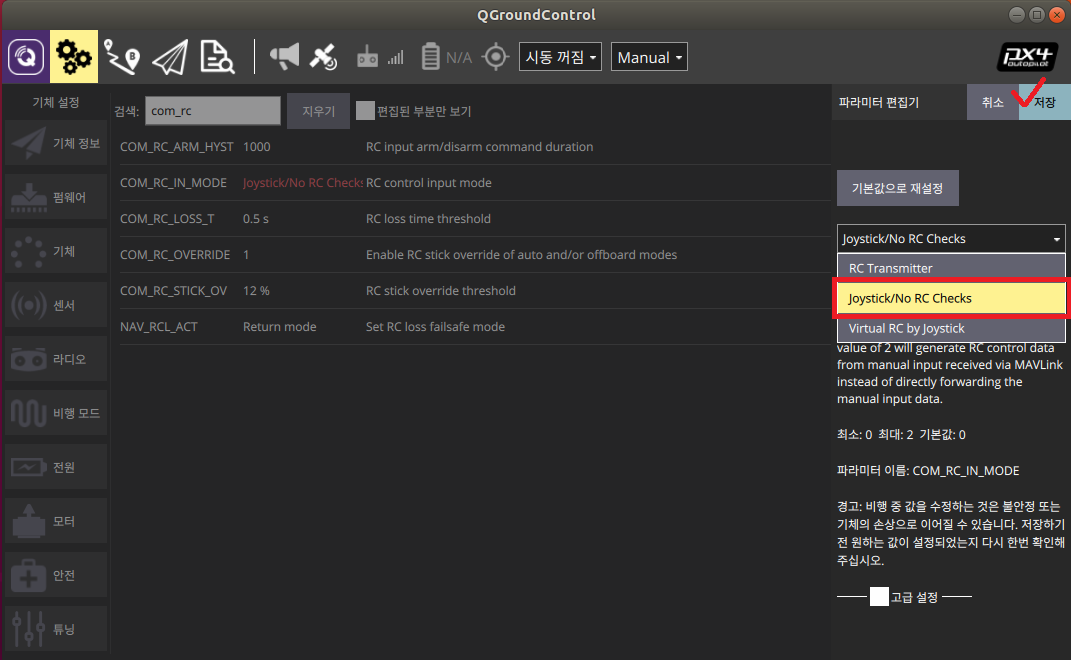
Task: Click 취소 to cancel parameter editing
Action: [992, 102]
